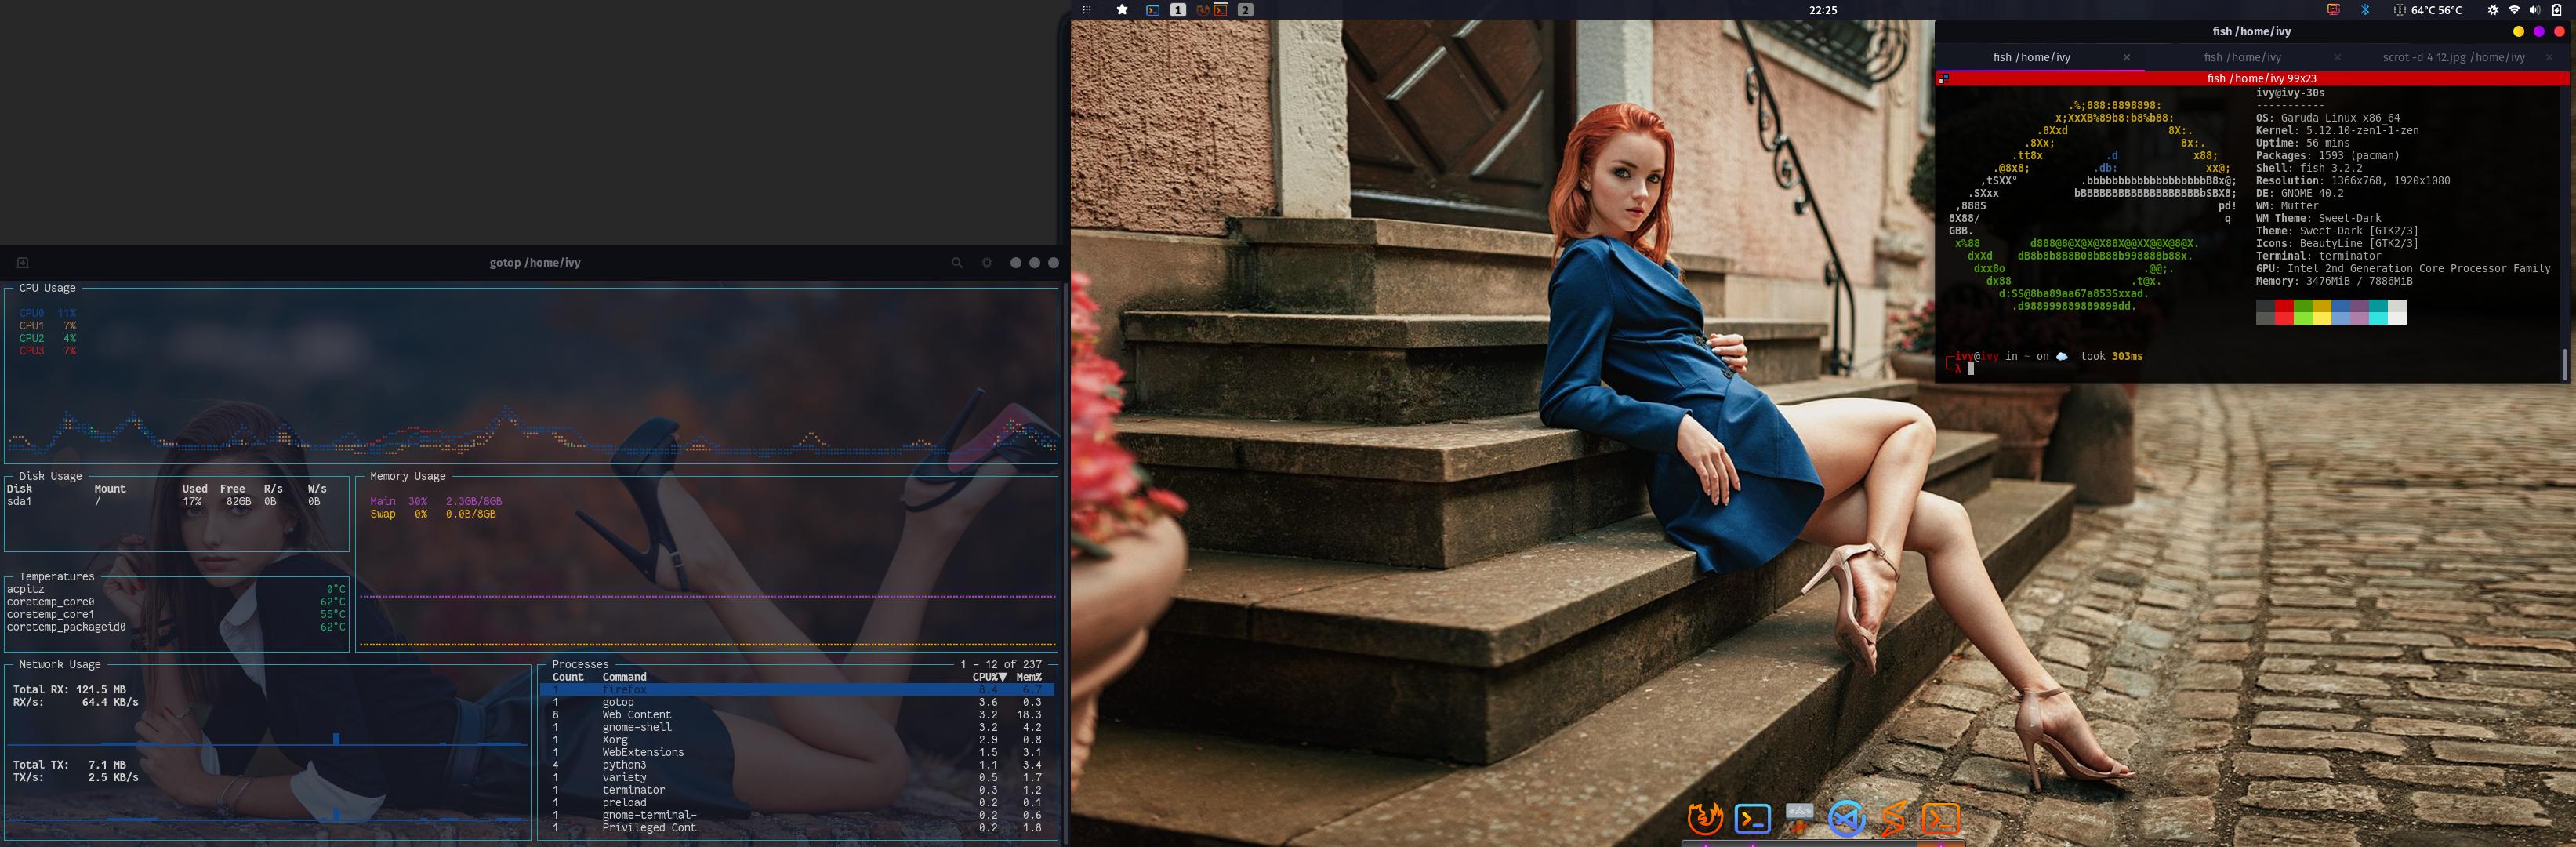
Task: Open the gear menu in gotop window header
Action: [x=987, y=263]
